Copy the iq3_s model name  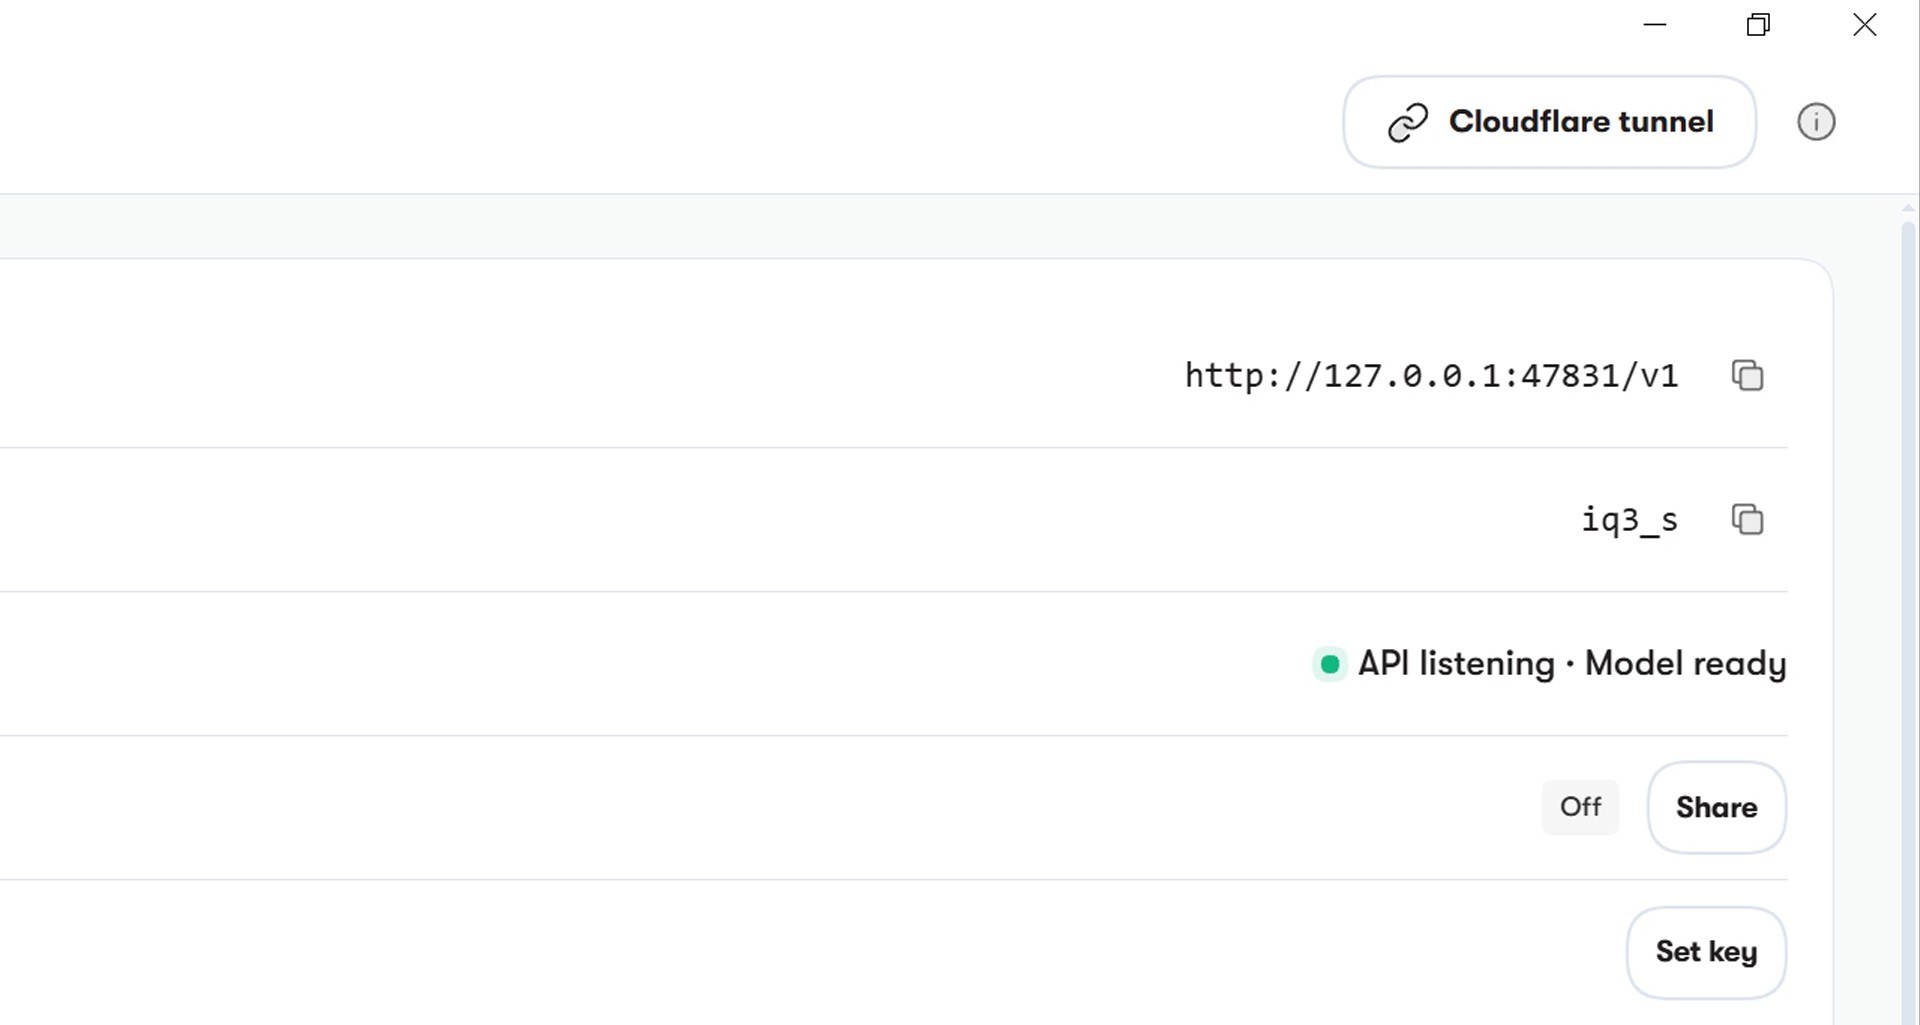click(1747, 519)
